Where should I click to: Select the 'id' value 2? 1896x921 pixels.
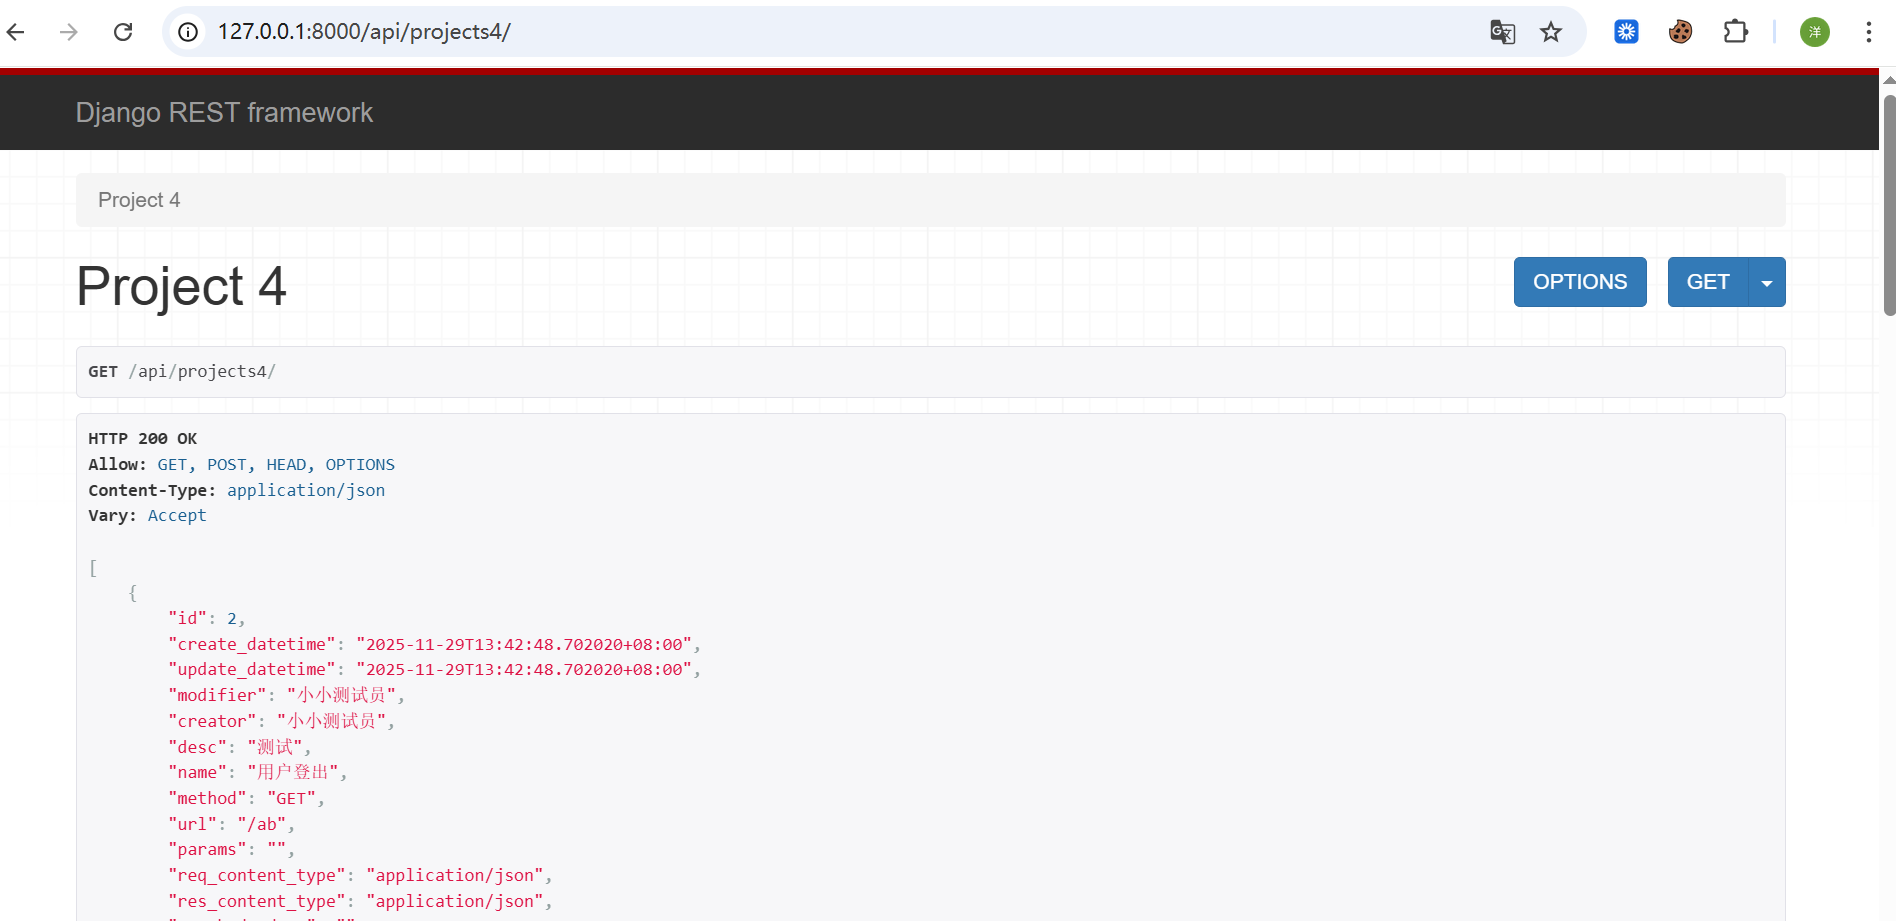232,618
